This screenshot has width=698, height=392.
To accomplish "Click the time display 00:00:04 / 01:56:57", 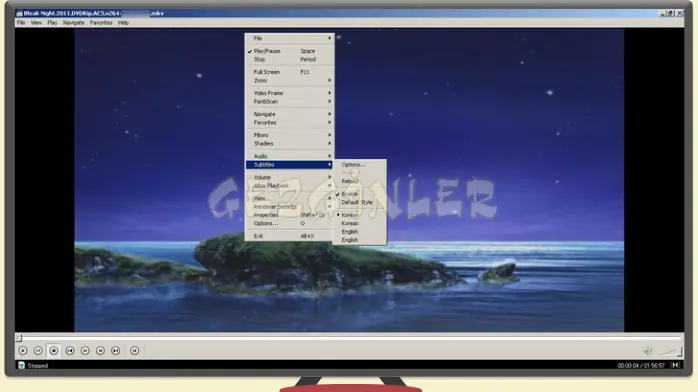I will pyautogui.click(x=641, y=366).
